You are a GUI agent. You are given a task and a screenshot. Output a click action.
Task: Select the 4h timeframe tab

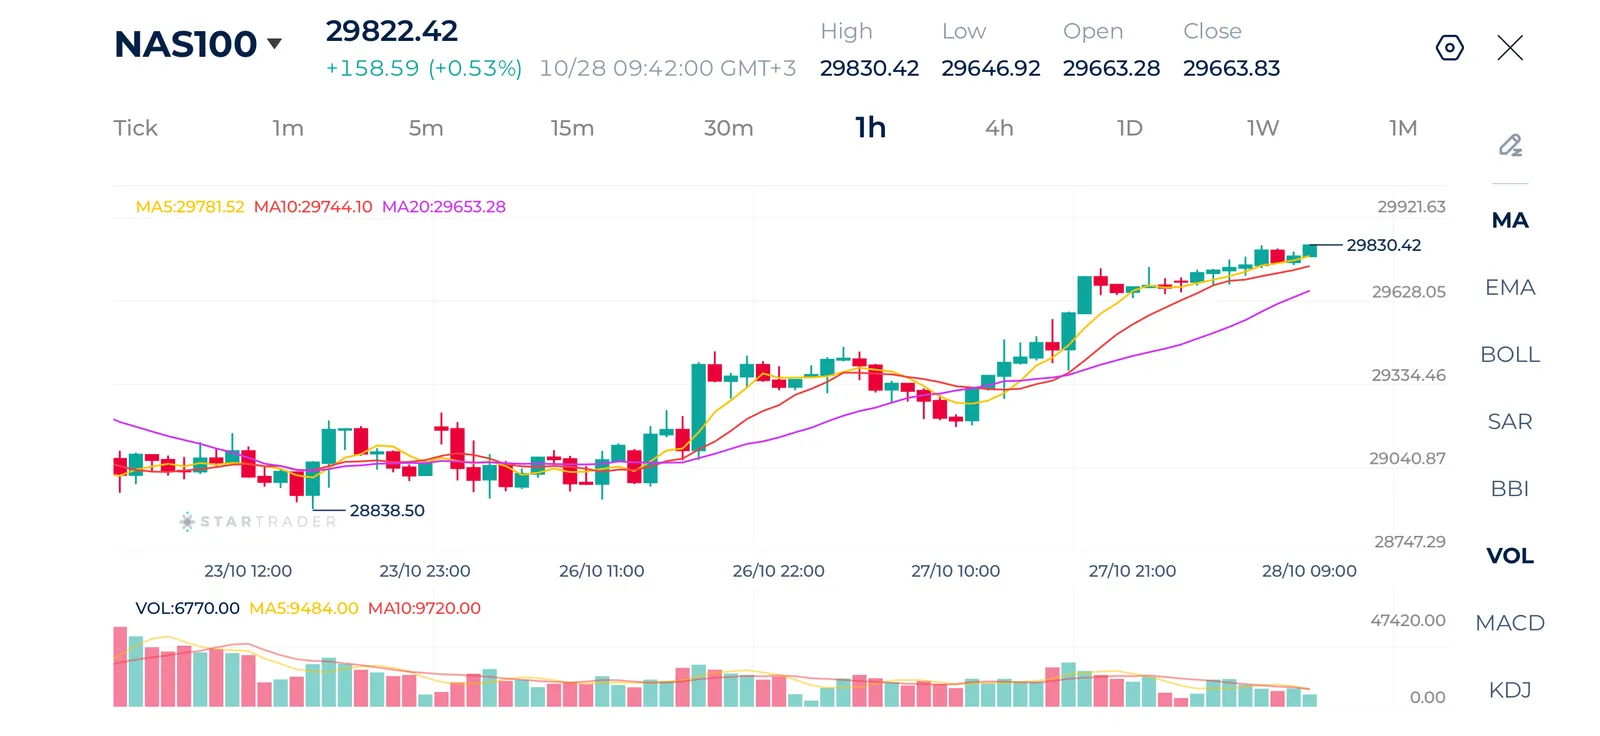coord(999,128)
